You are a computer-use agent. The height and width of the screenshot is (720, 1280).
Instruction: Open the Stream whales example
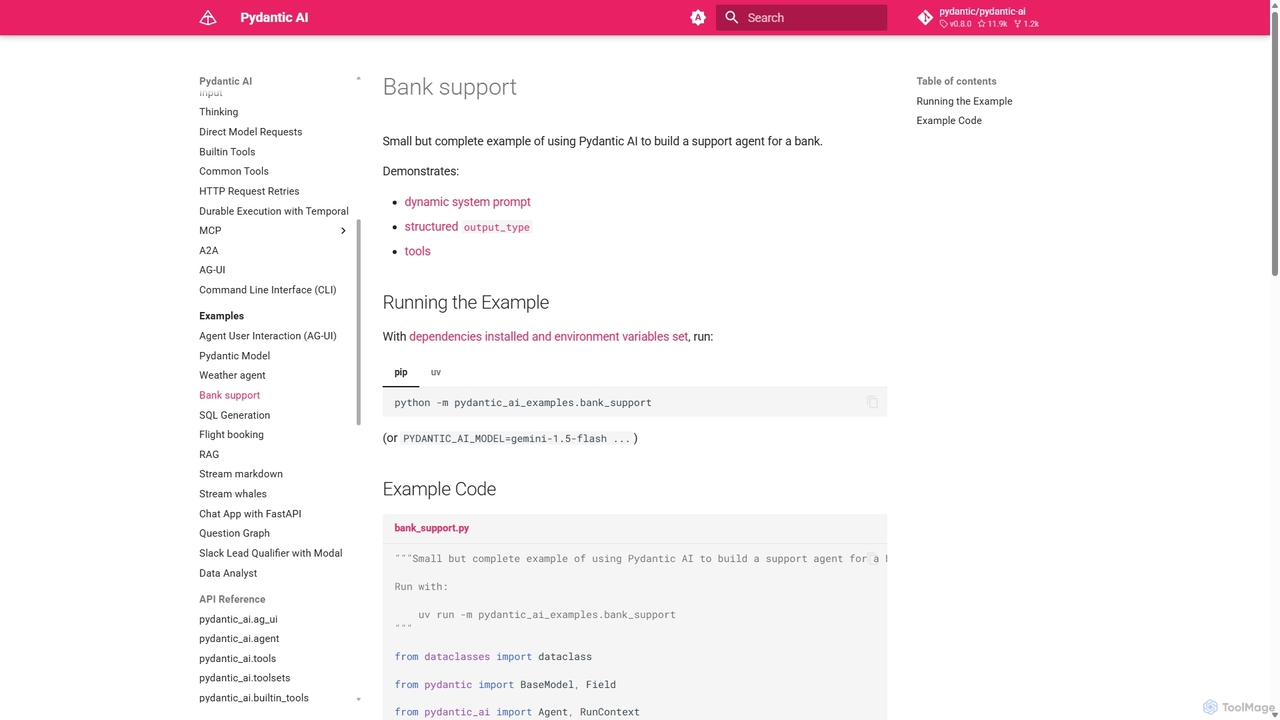pyautogui.click(x=233, y=494)
